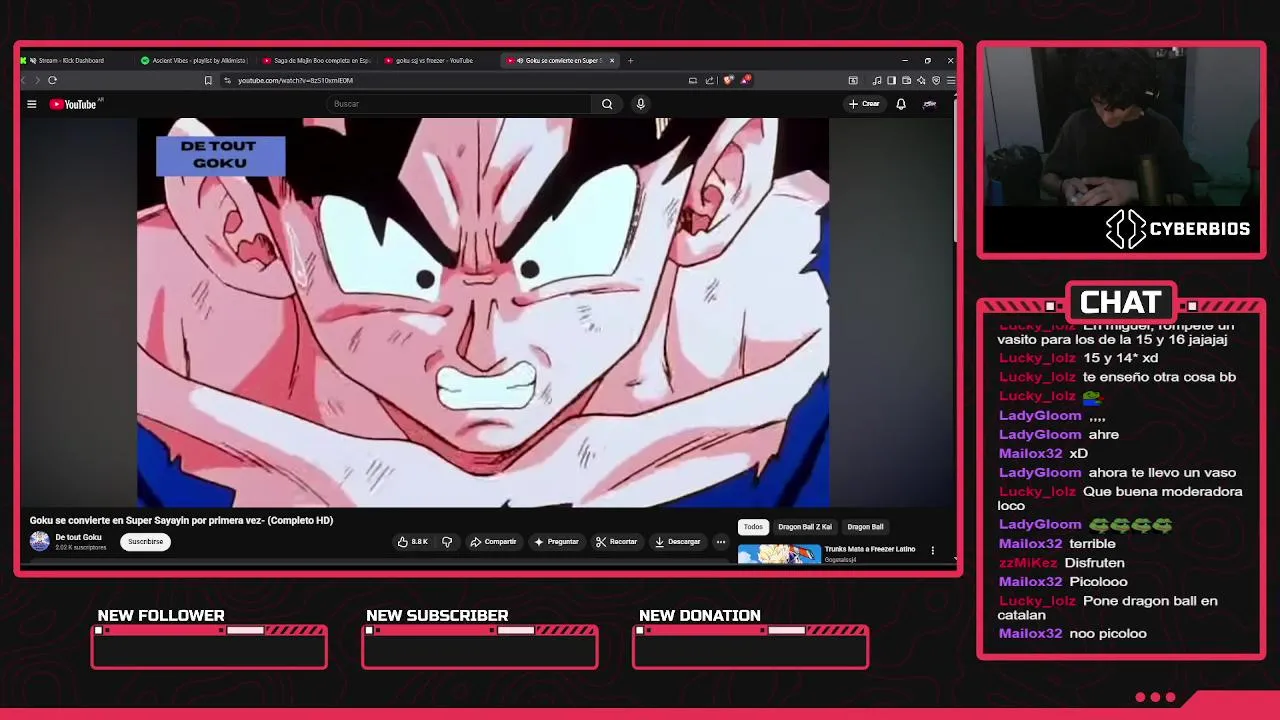Viewport: 1280px width, 720px height.
Task: Switch to Saga de Majin Boo tab
Action: coord(316,60)
